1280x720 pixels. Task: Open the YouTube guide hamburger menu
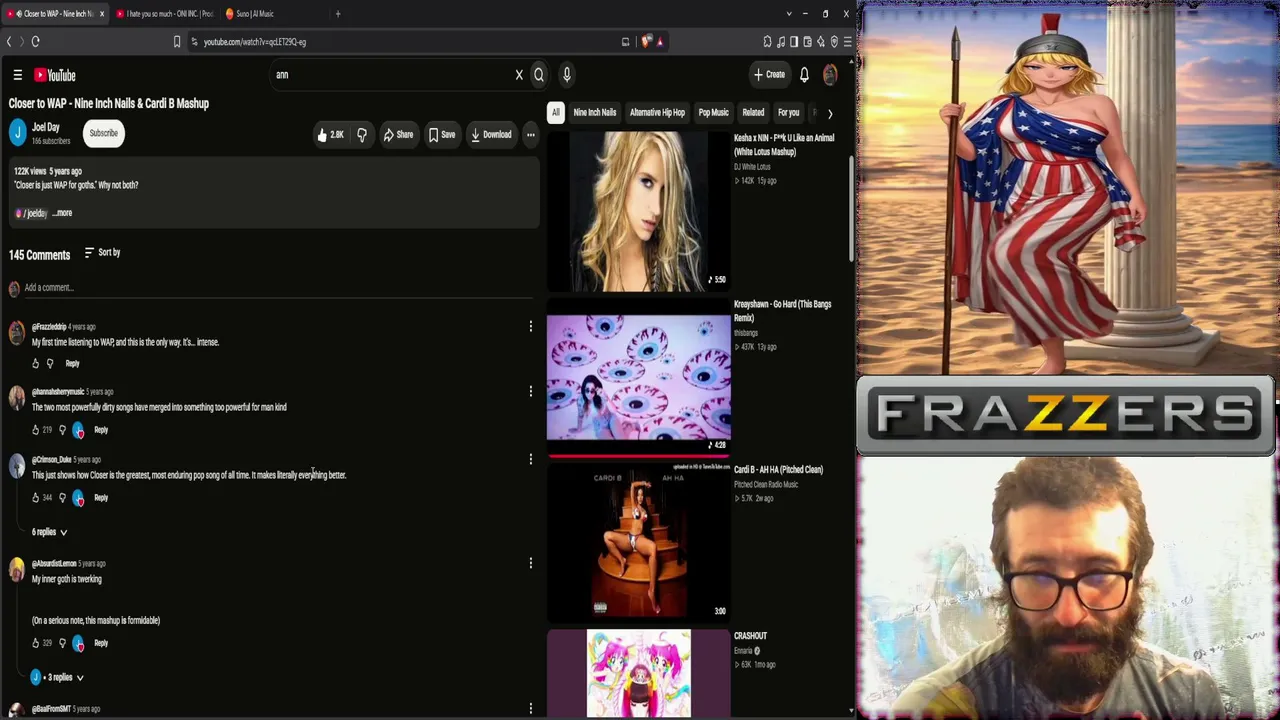tap(17, 75)
